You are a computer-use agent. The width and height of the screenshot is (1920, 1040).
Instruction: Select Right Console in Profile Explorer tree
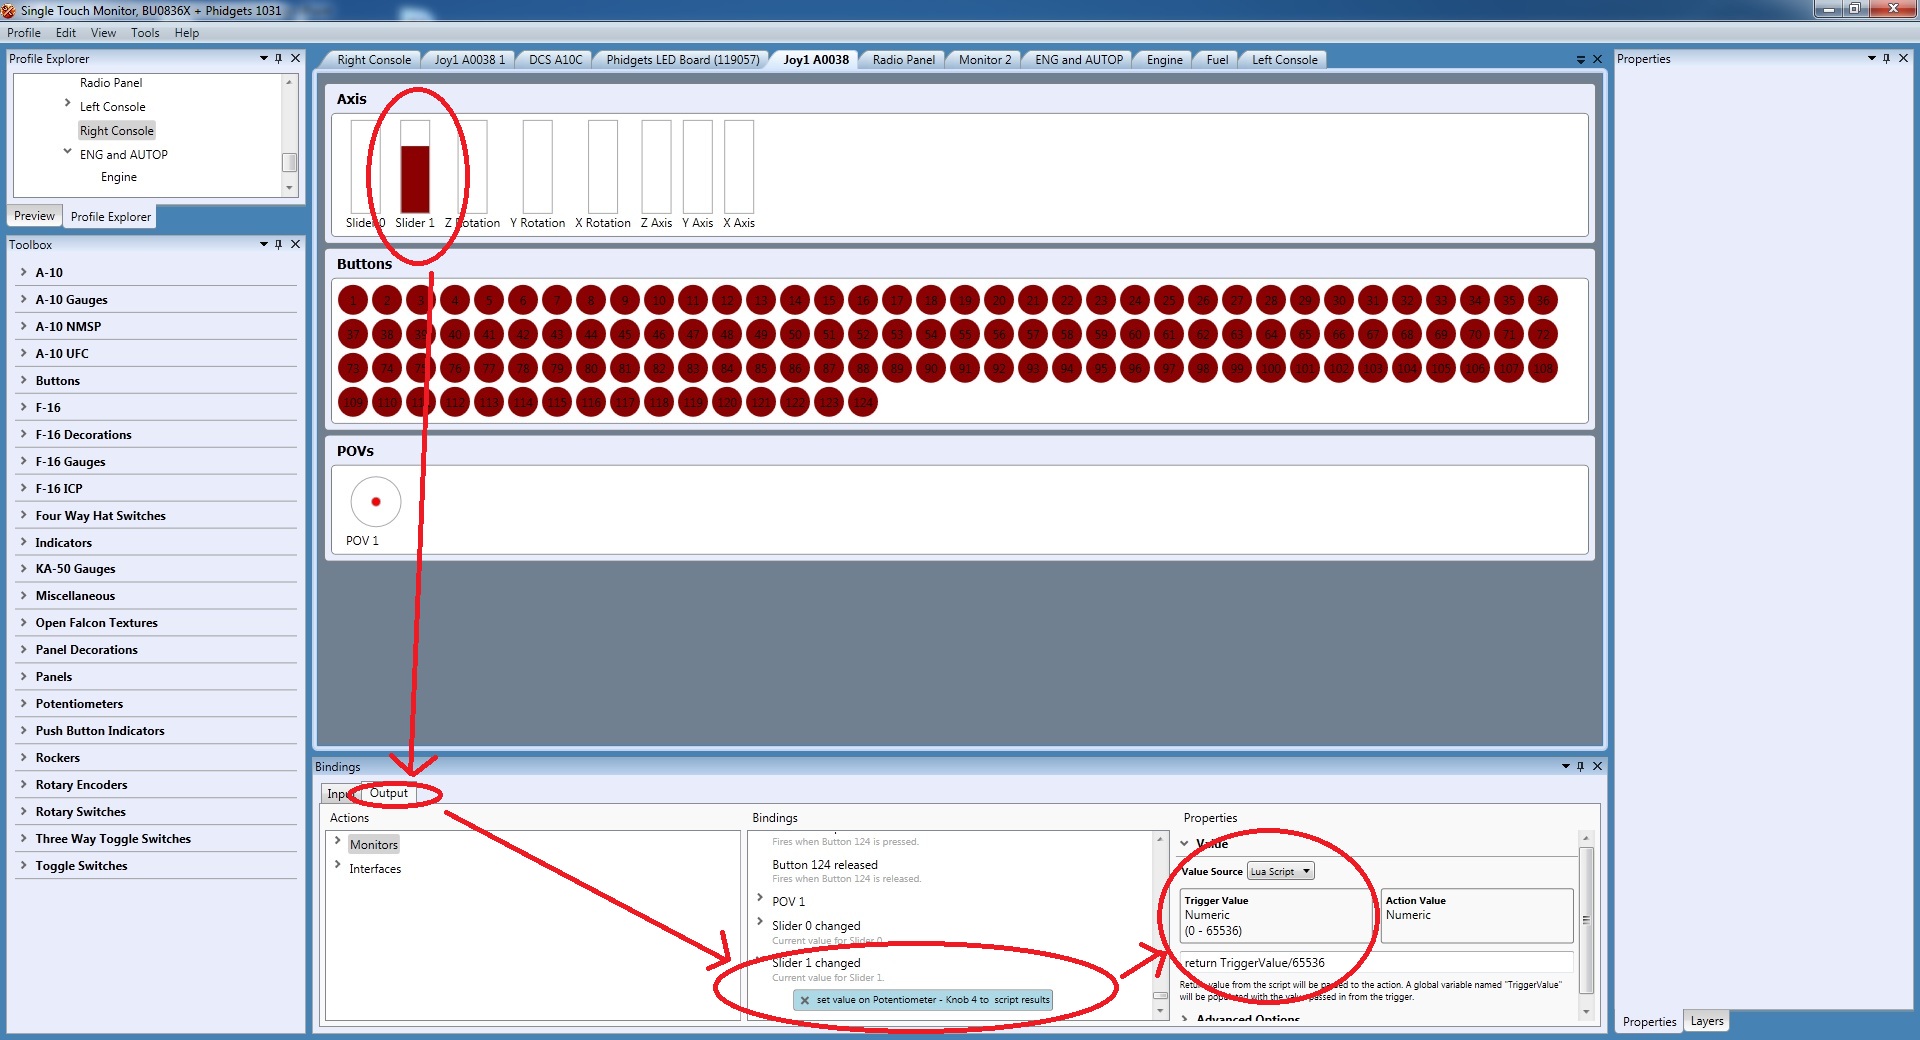point(117,131)
